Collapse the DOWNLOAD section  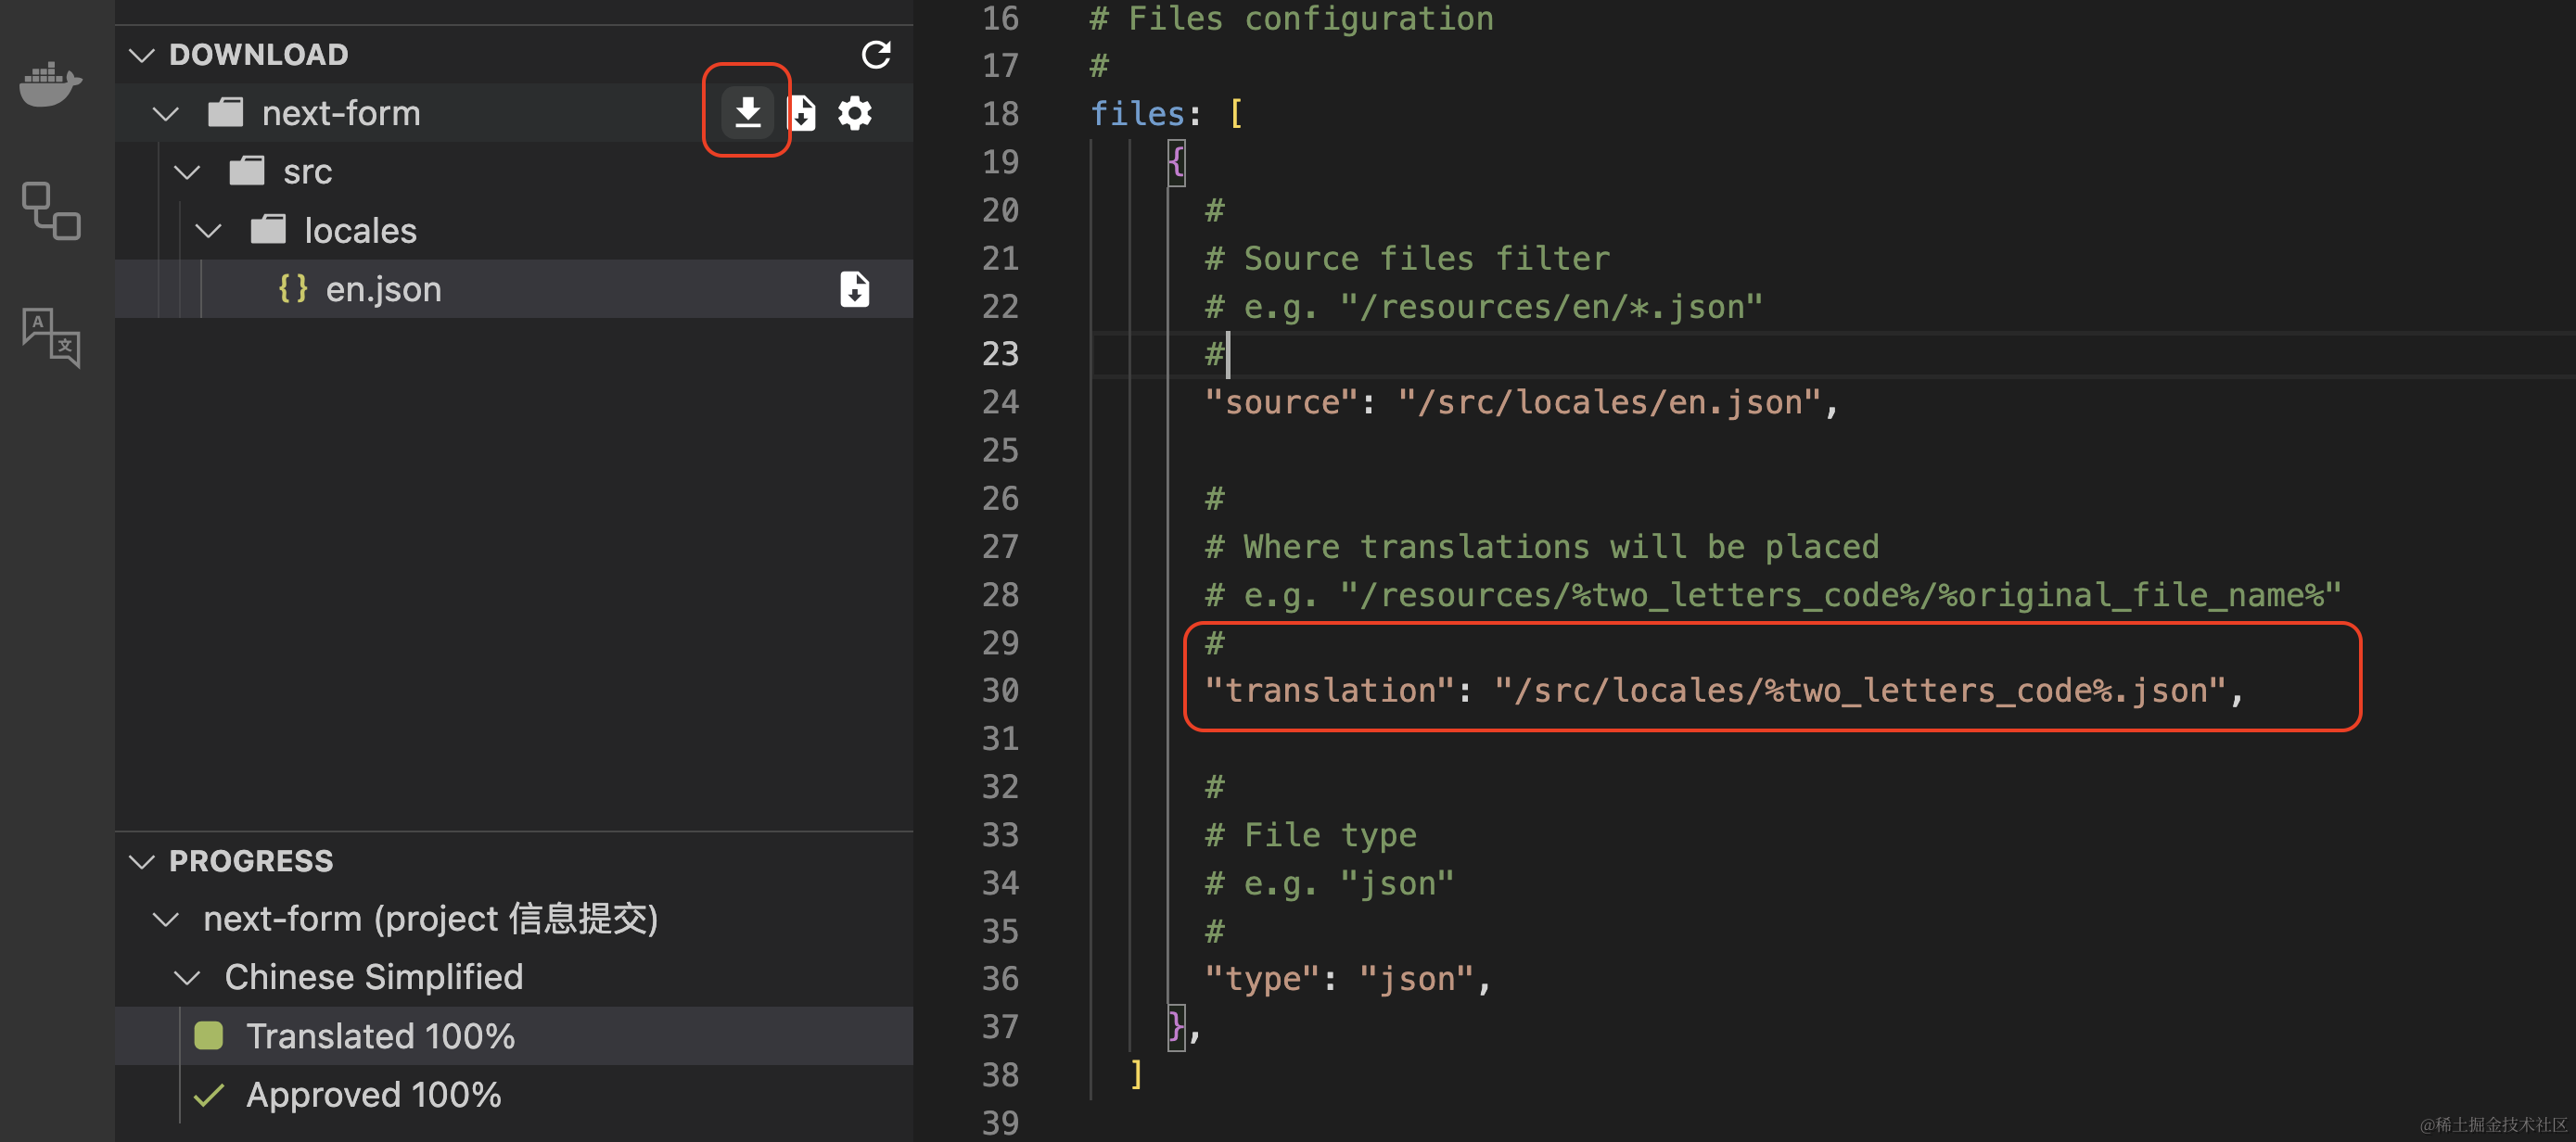(x=142, y=54)
